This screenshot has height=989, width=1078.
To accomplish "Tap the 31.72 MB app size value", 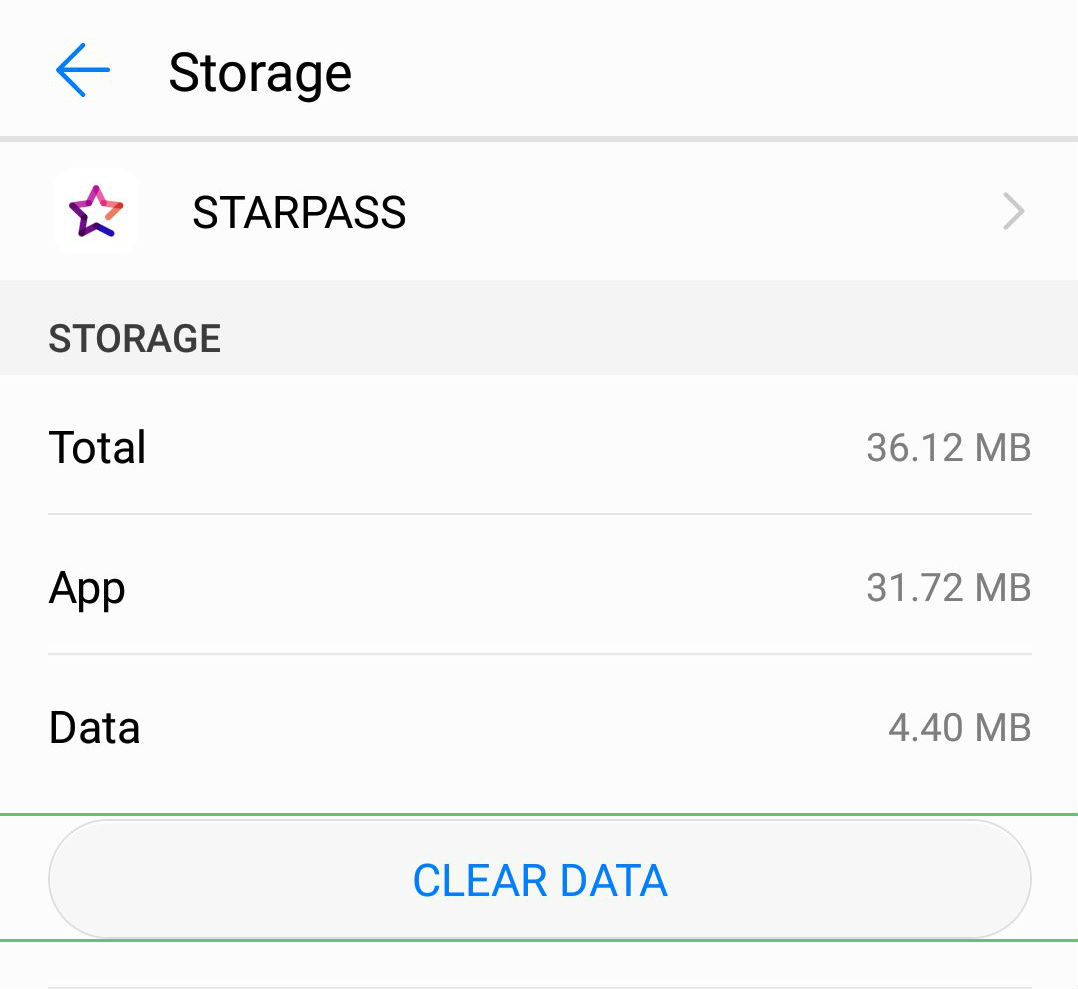I will pyautogui.click(x=948, y=588).
